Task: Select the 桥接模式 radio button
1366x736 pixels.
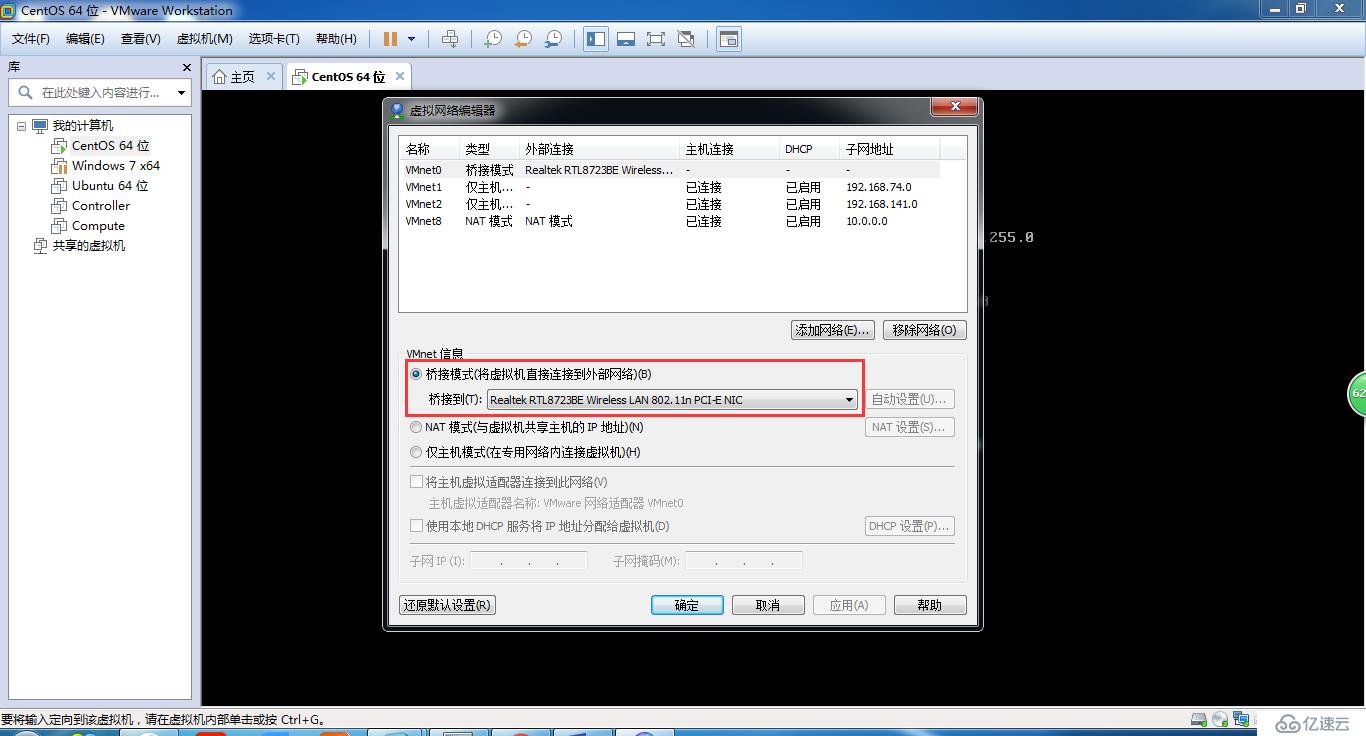Action: (416, 374)
